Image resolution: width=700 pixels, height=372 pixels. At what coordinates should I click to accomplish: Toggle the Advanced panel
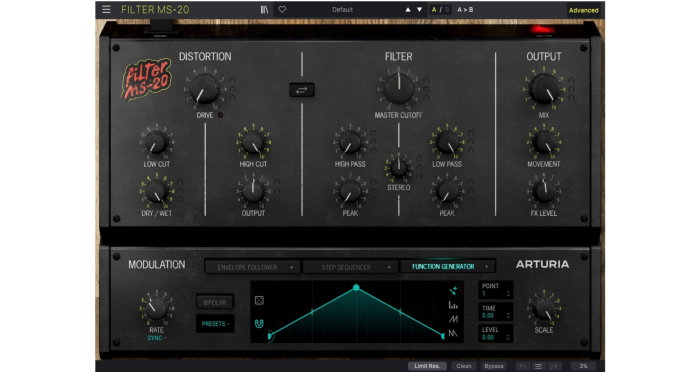(583, 10)
